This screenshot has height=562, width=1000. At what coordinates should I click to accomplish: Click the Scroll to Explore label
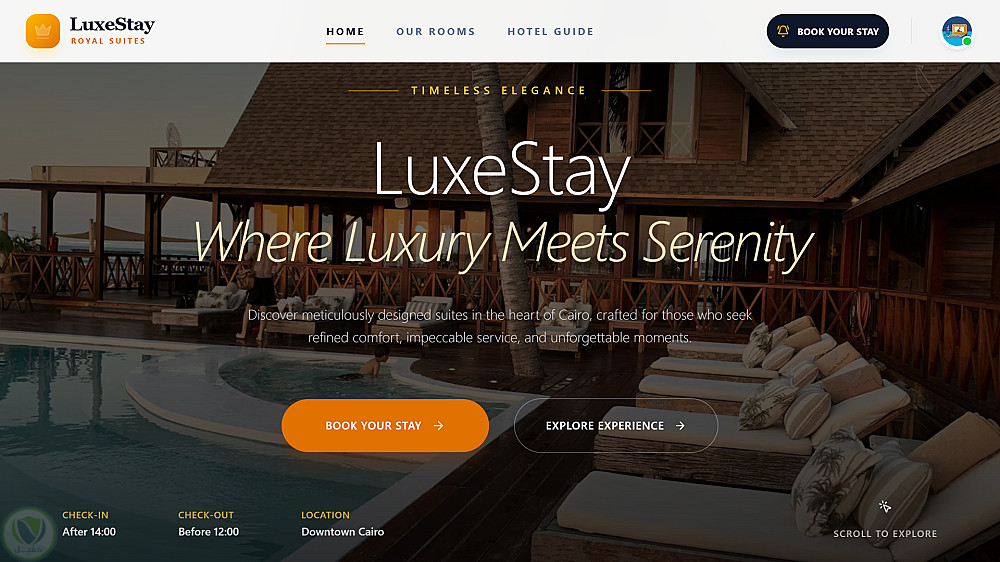885,534
